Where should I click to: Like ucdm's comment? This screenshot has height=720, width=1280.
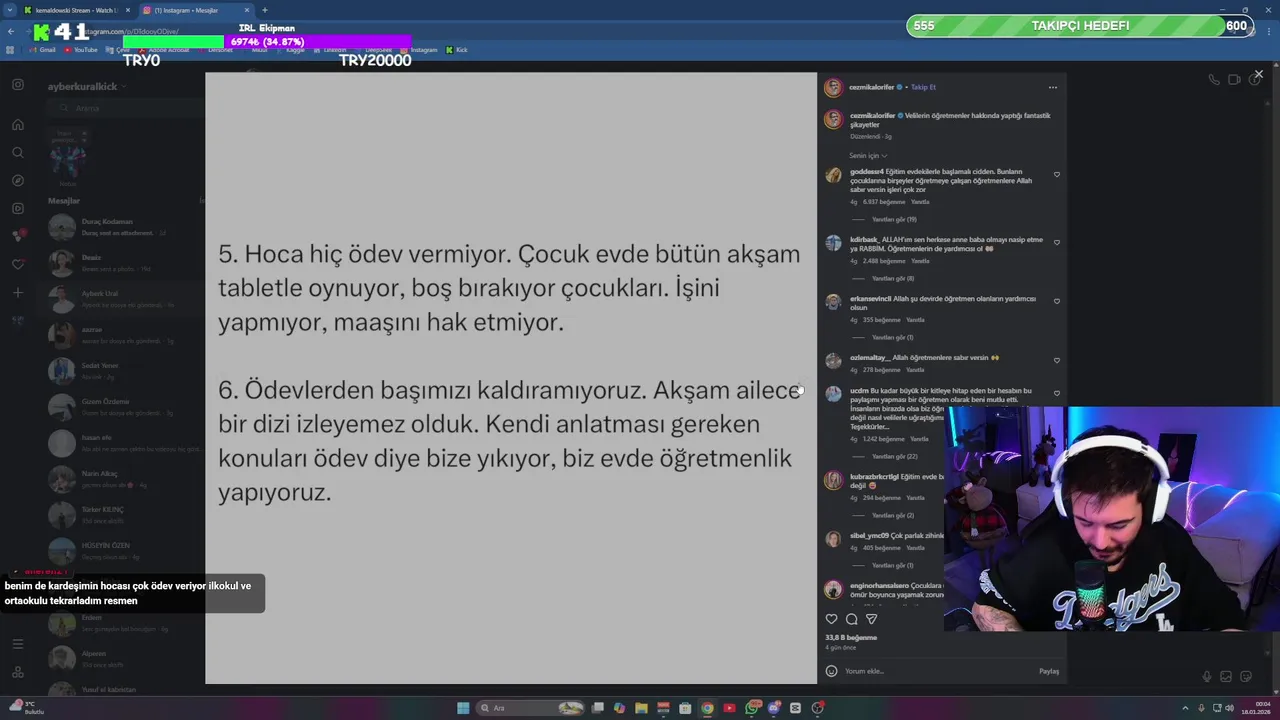coord(1057,393)
